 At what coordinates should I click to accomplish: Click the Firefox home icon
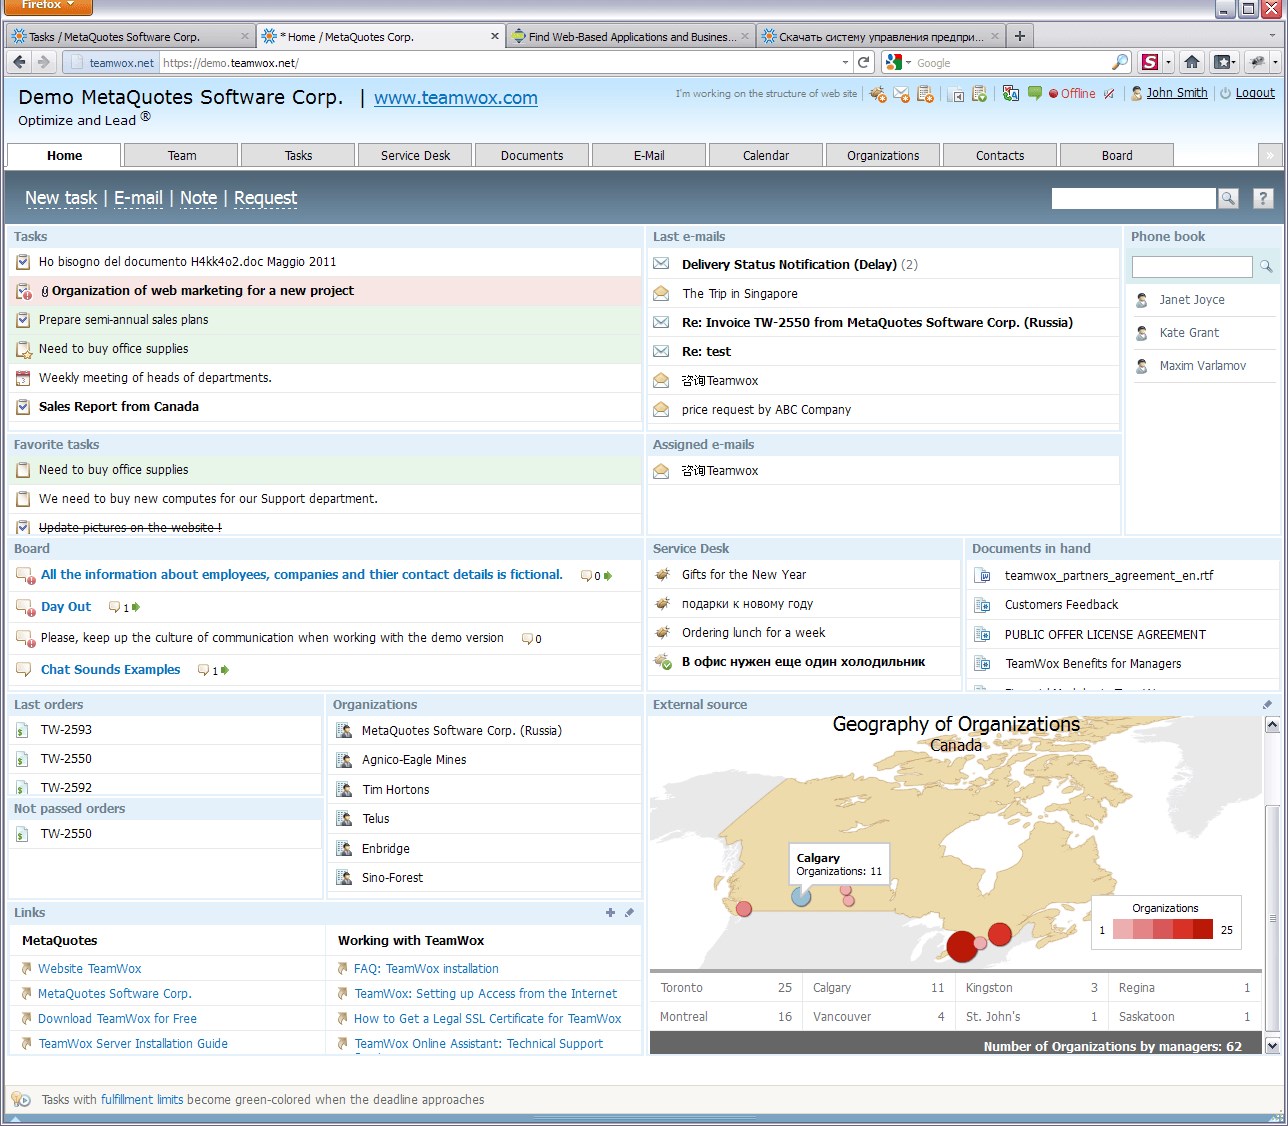tap(1192, 62)
